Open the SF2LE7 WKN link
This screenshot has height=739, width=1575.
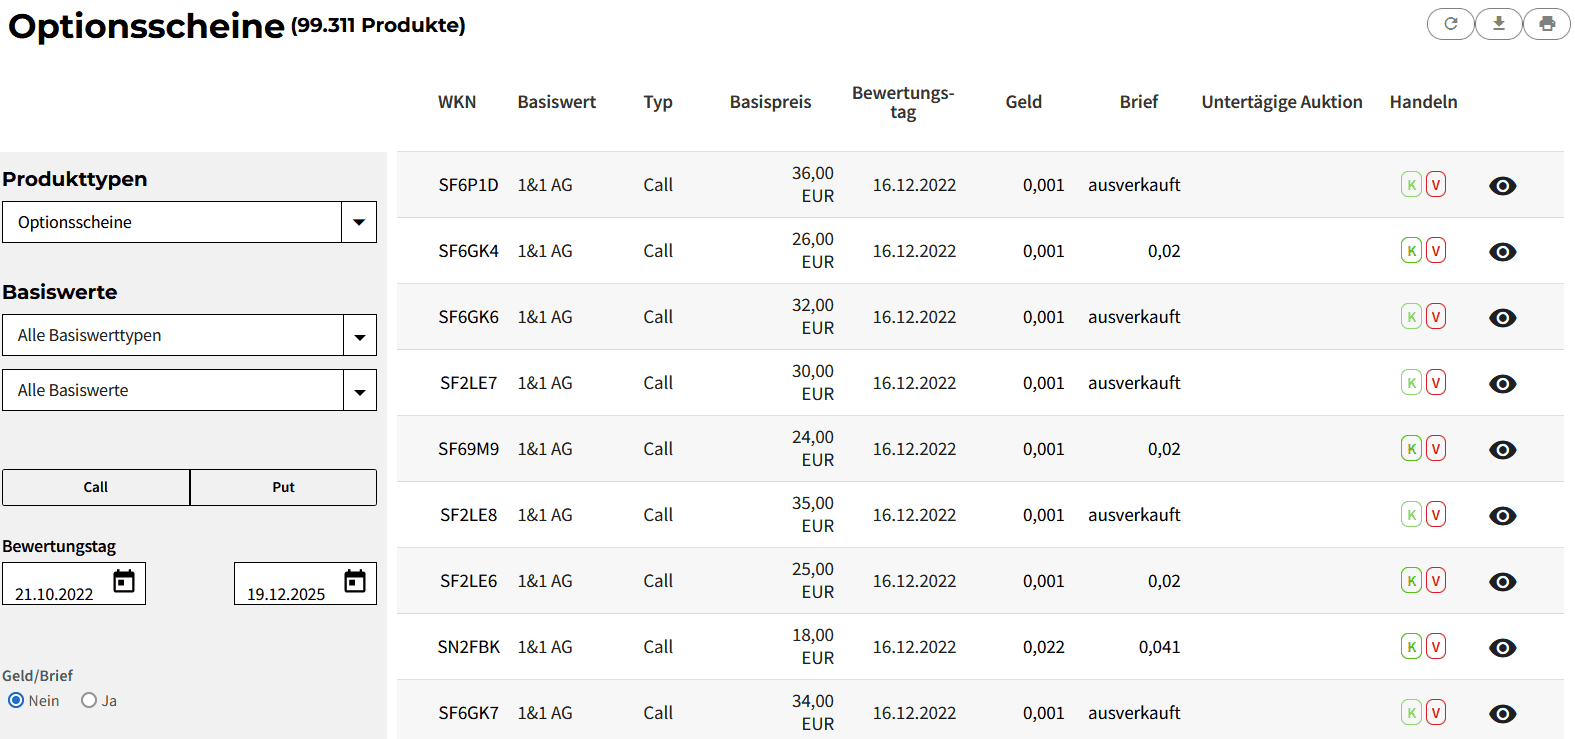468,383
